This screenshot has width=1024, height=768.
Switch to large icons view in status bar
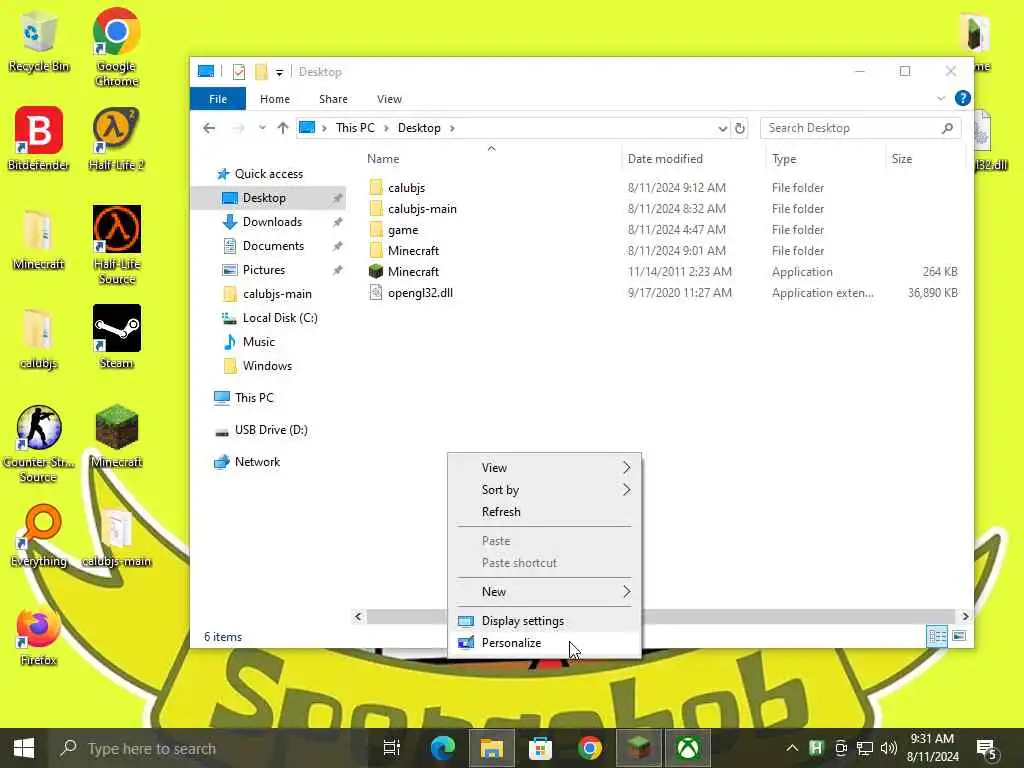coord(959,636)
